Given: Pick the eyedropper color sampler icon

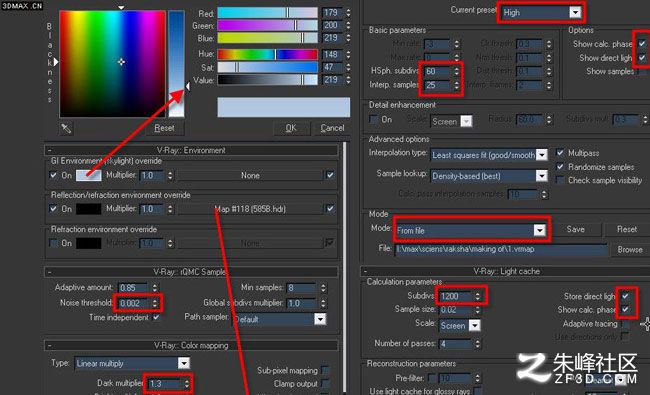Looking at the screenshot, I should click(x=66, y=128).
